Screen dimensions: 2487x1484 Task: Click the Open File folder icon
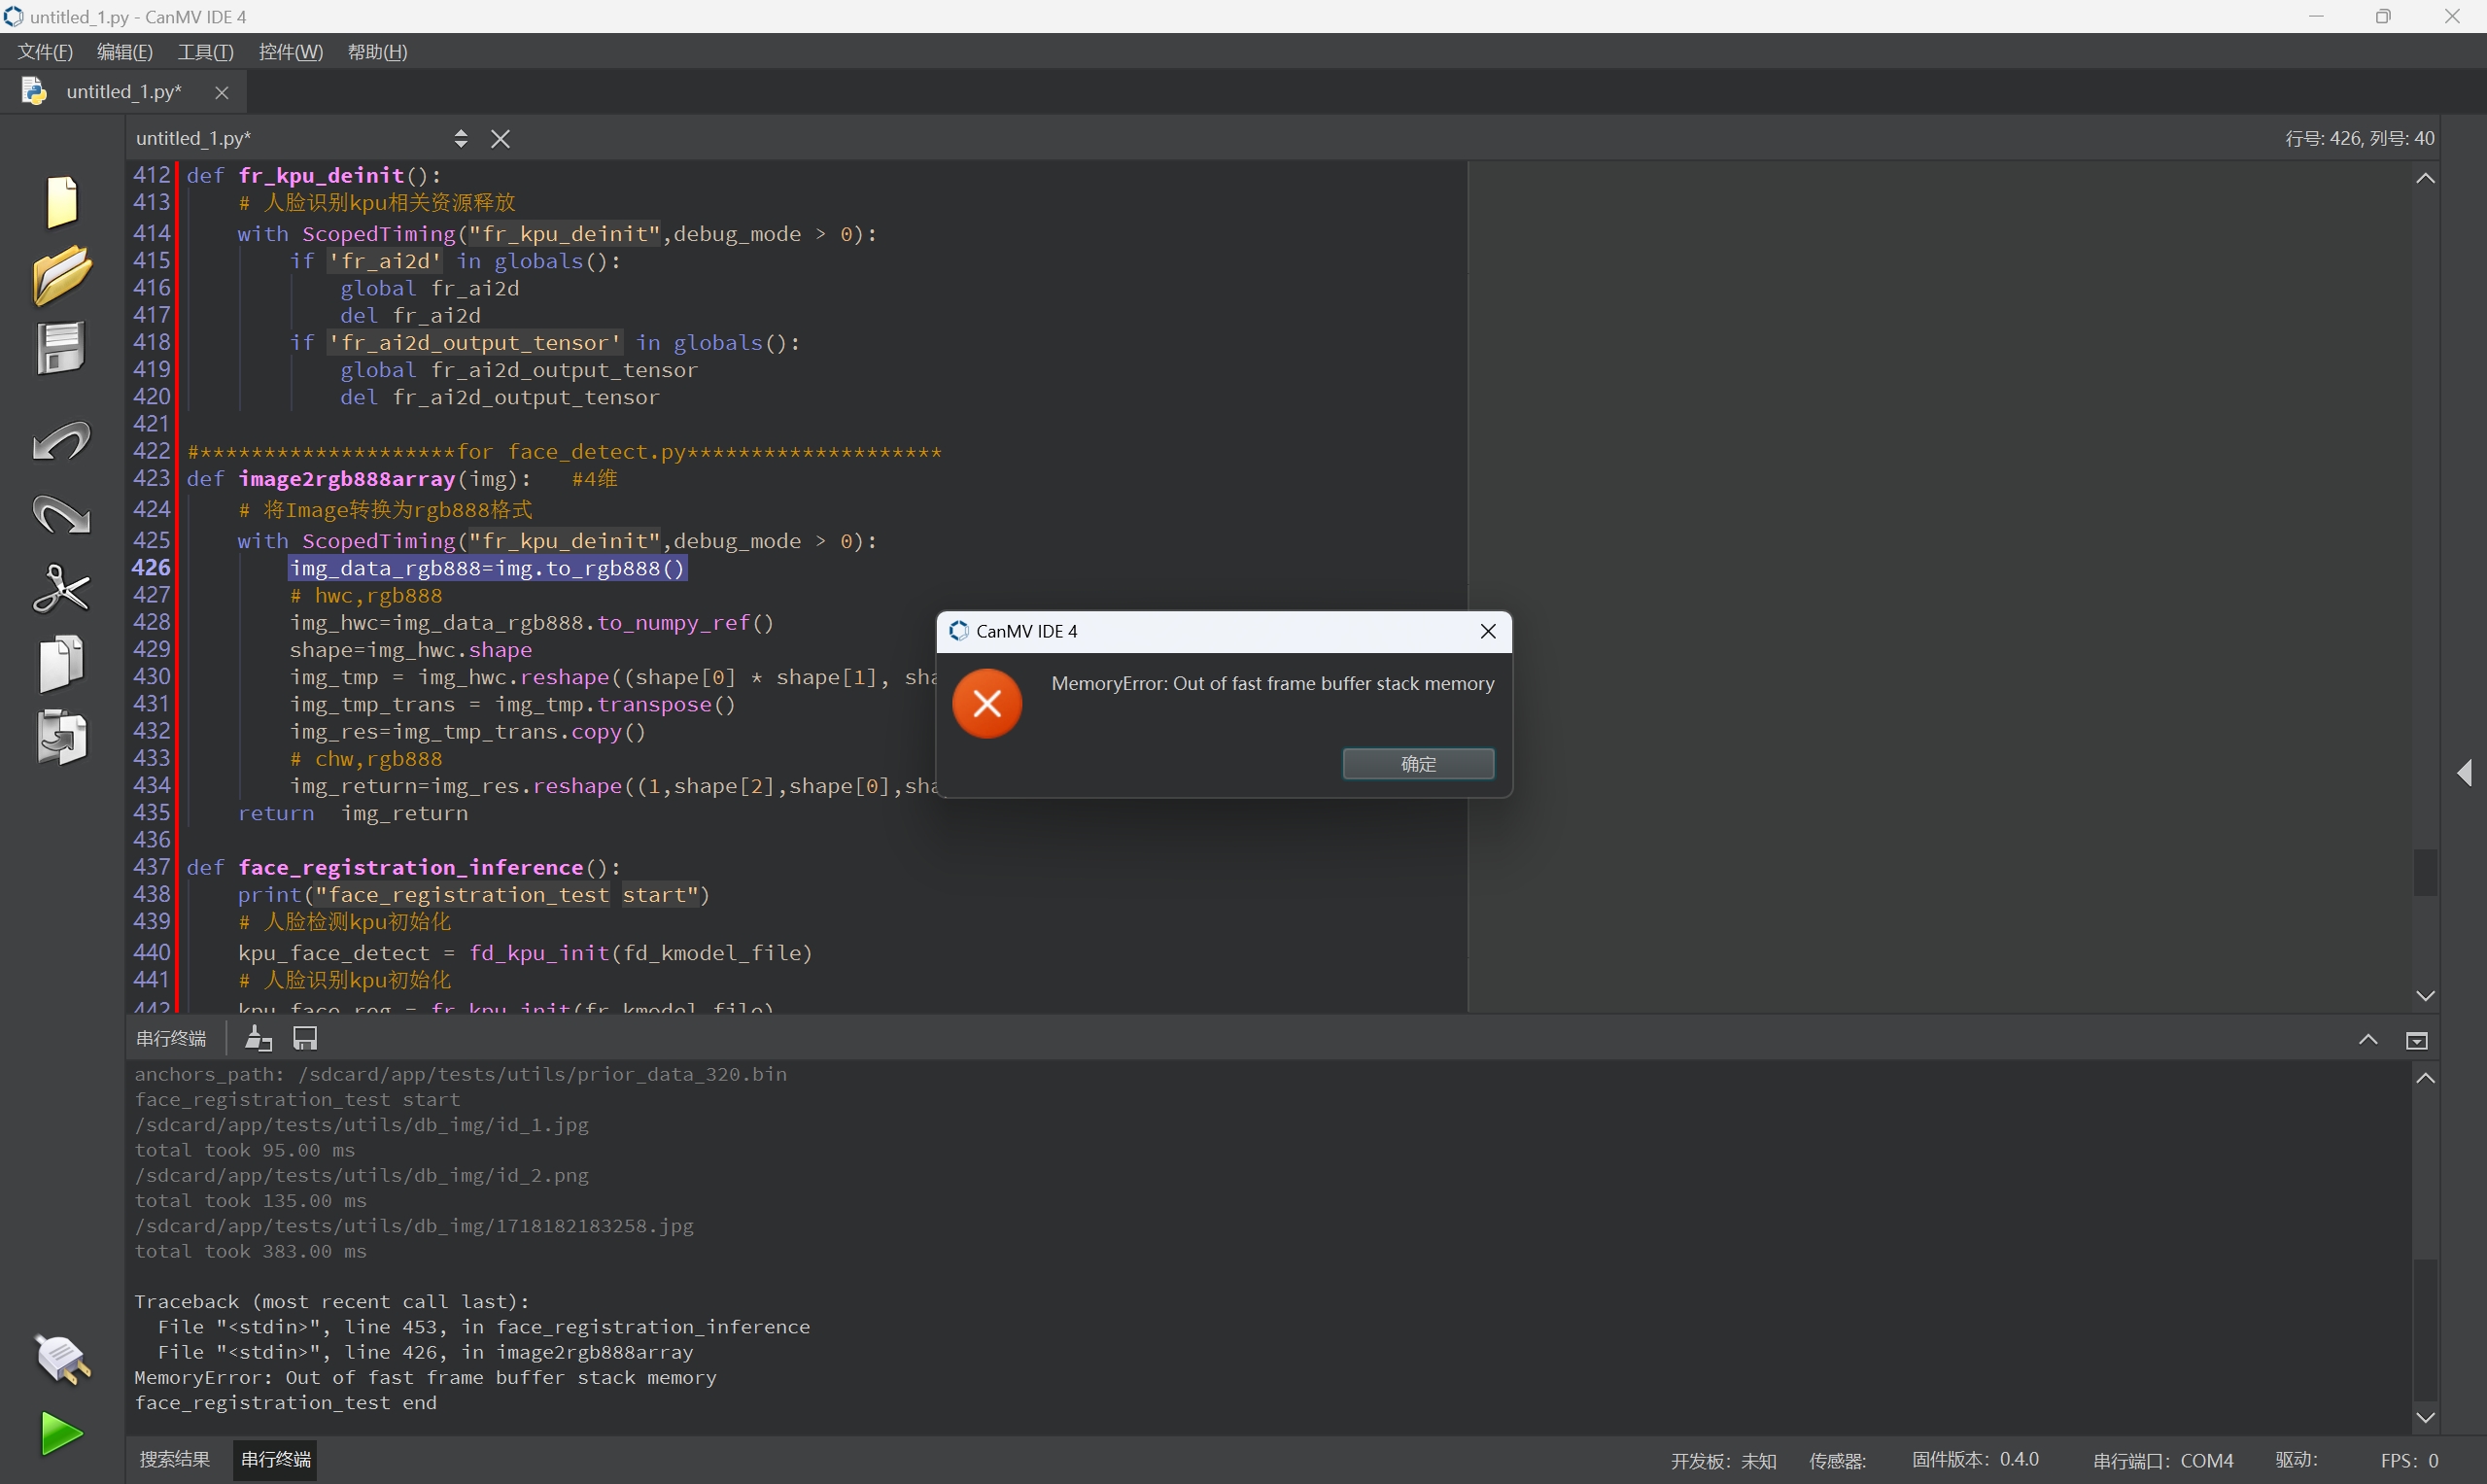[x=62, y=274]
